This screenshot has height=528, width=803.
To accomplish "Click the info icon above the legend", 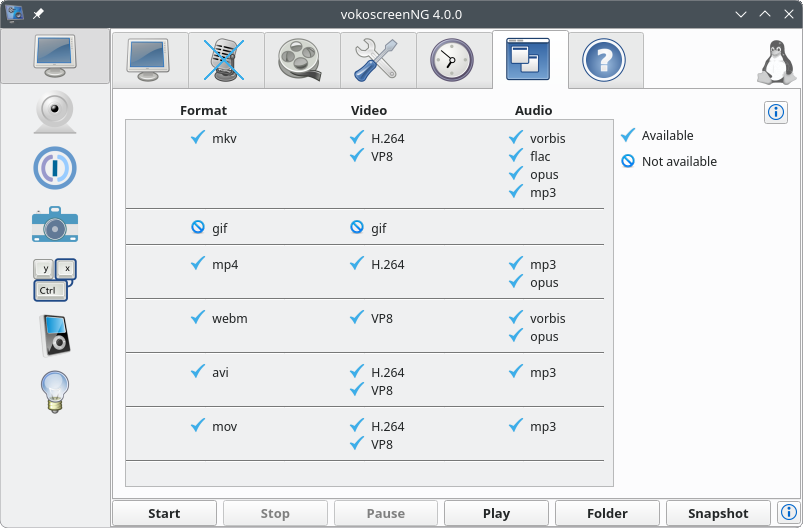I will pos(775,112).
